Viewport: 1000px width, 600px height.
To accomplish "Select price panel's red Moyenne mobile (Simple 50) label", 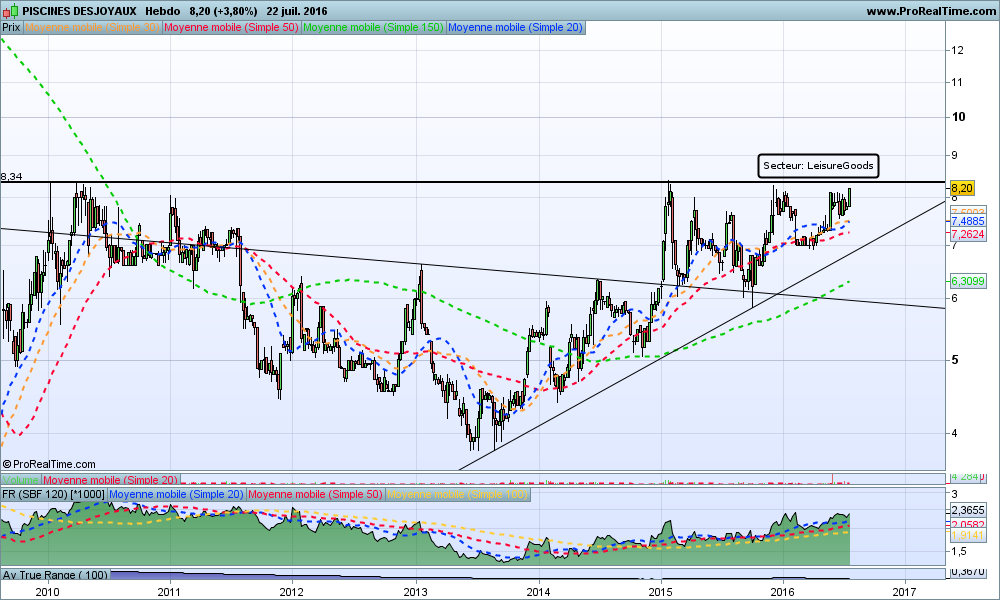I will (x=232, y=27).
